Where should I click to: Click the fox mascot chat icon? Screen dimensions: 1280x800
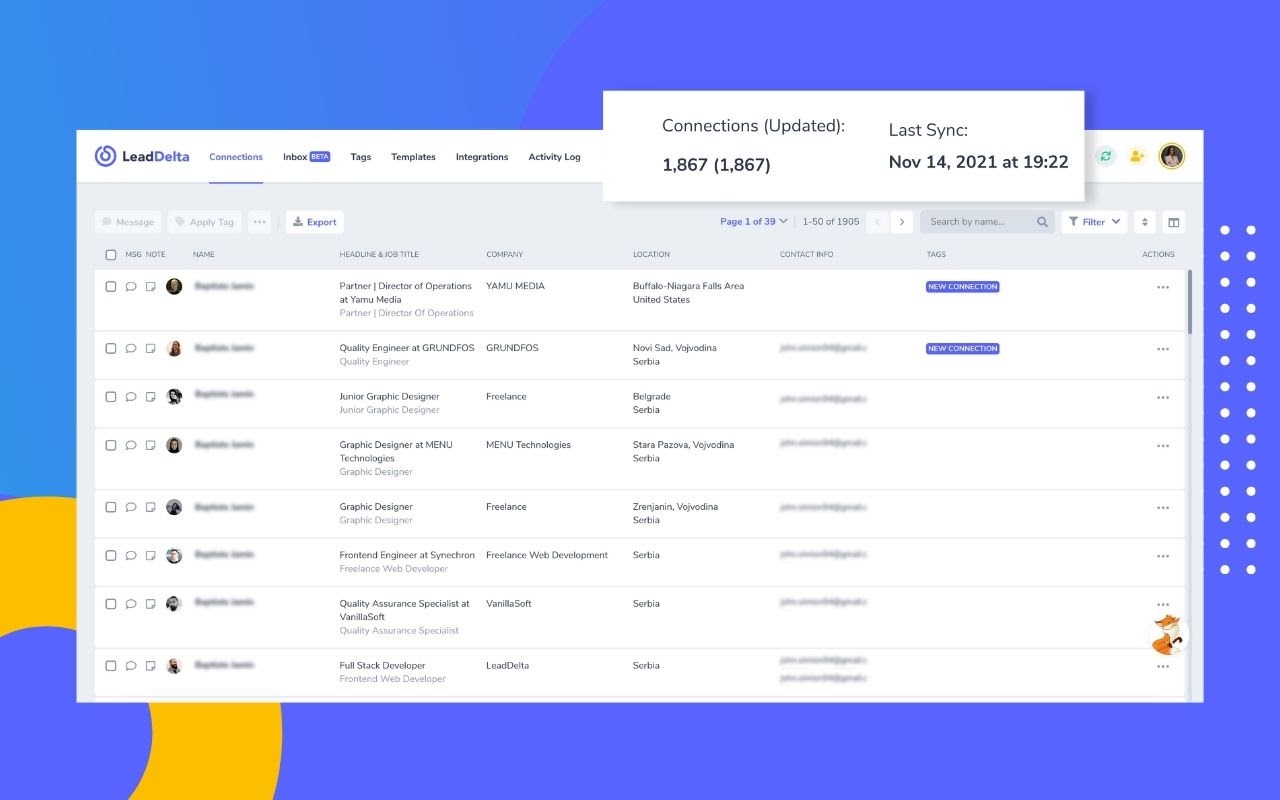click(1168, 635)
